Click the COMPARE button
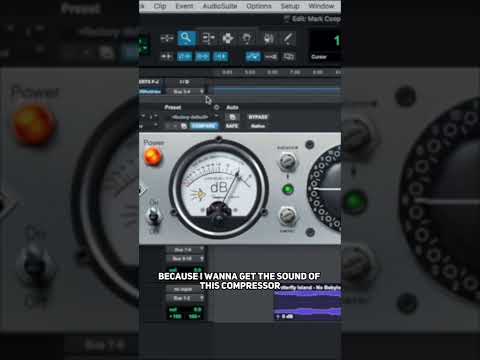 tap(204, 126)
